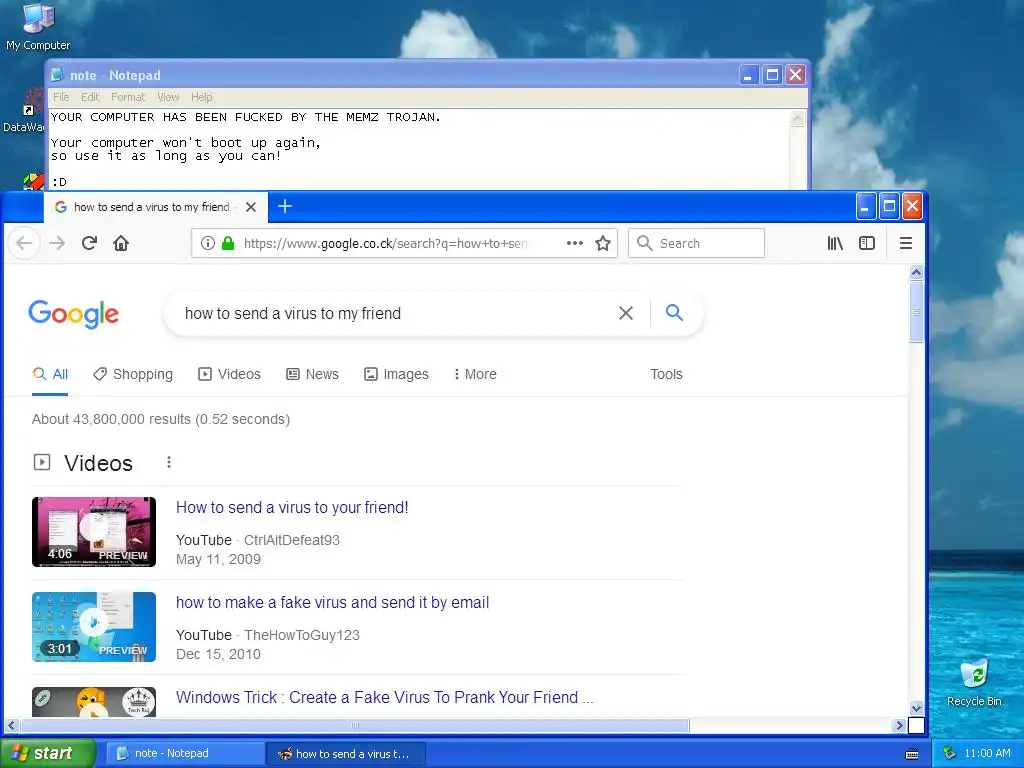The image size is (1024, 768).
Task: Open Notepad Help menu
Action: click(x=202, y=97)
